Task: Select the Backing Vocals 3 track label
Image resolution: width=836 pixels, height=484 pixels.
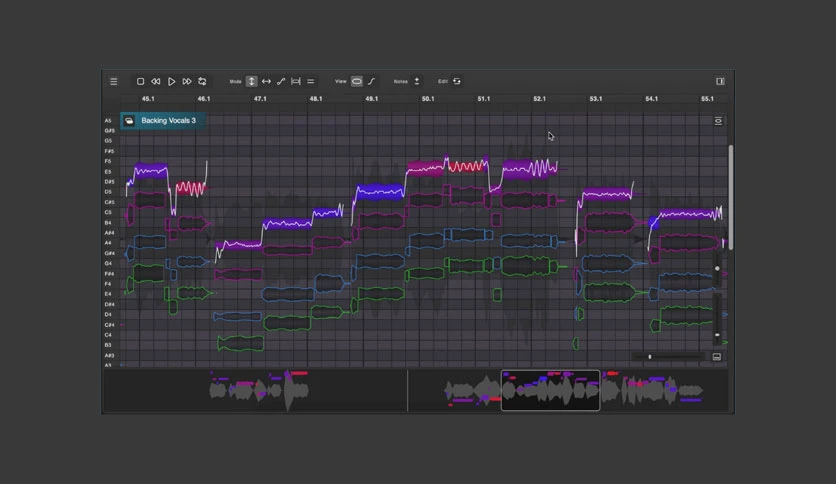Action: coord(168,120)
